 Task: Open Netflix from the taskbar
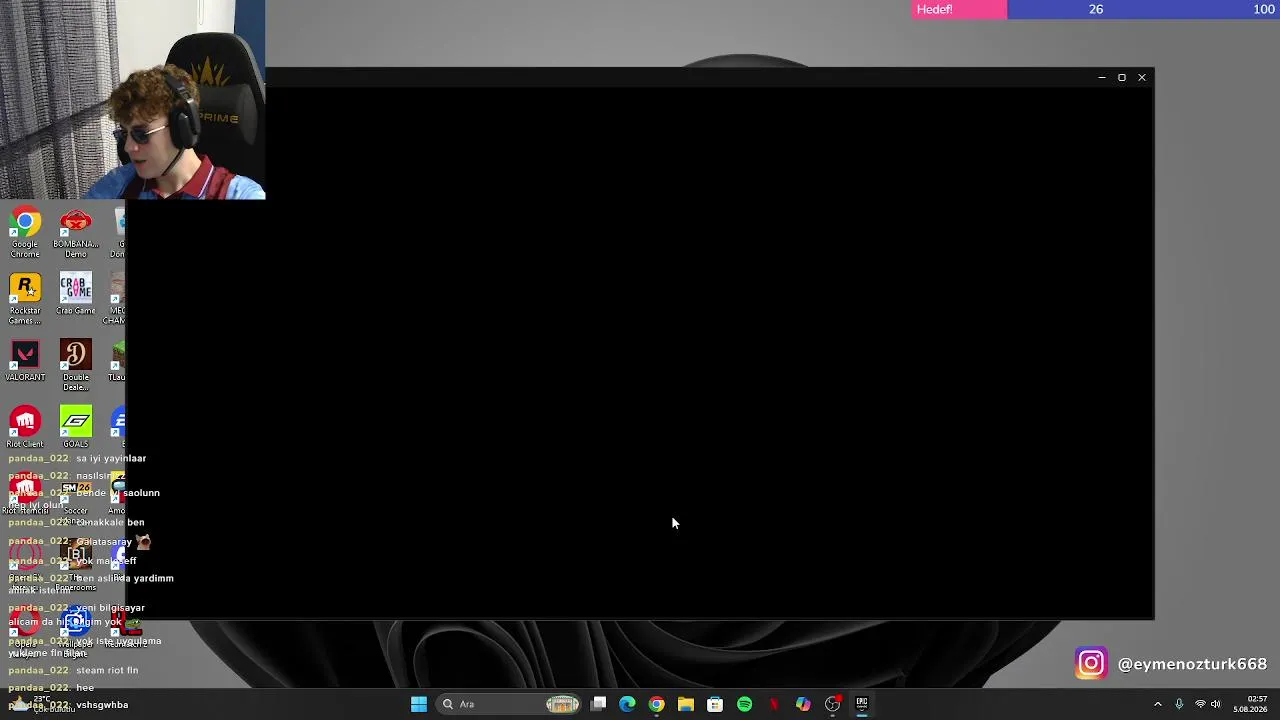[x=773, y=704]
